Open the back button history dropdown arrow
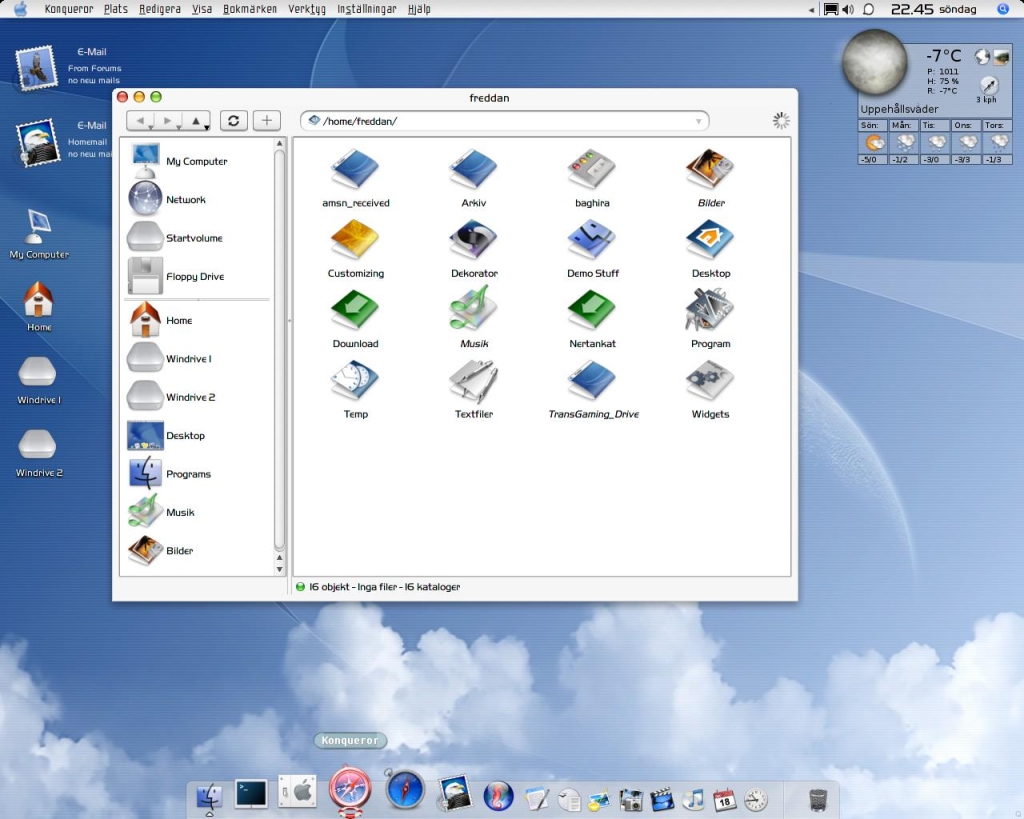 tap(150, 127)
